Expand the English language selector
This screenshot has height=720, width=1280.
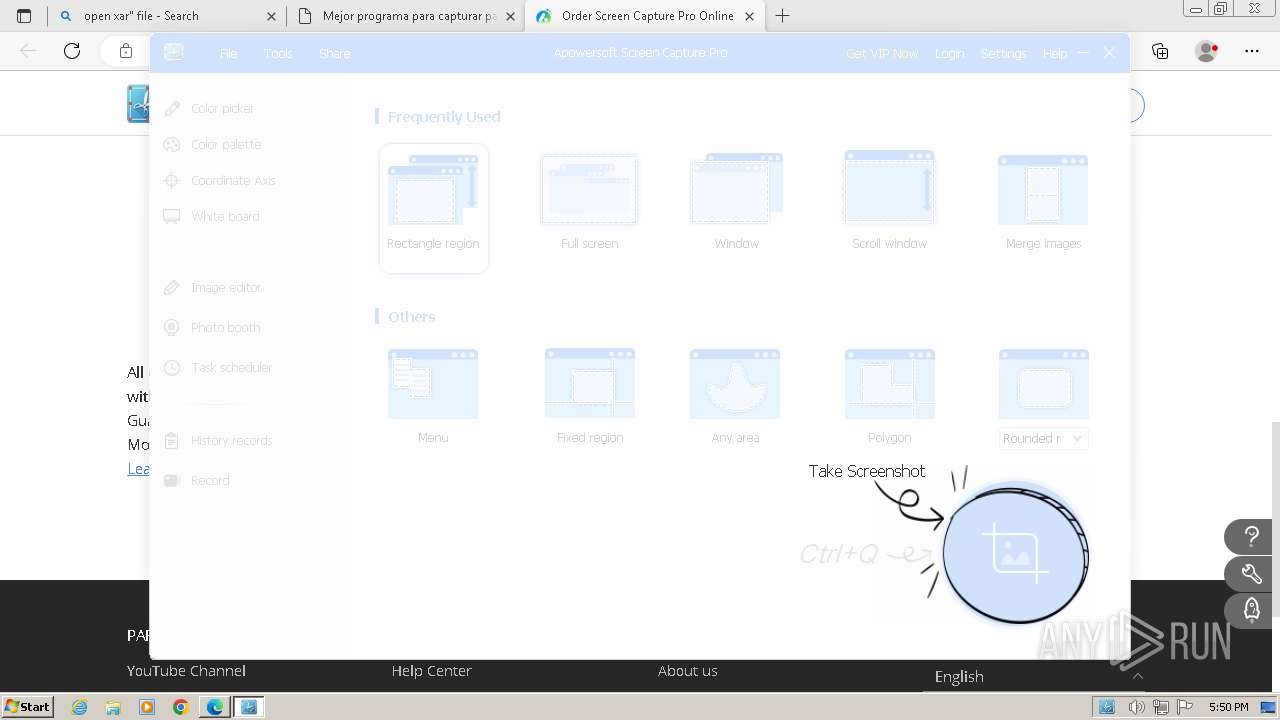[1035, 676]
